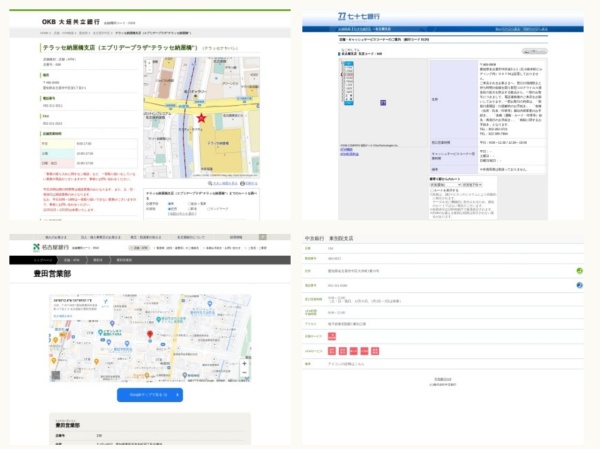Click the 名古屋銀行 logo
This screenshot has height=450, width=600.
pyautogui.click(x=51, y=248)
